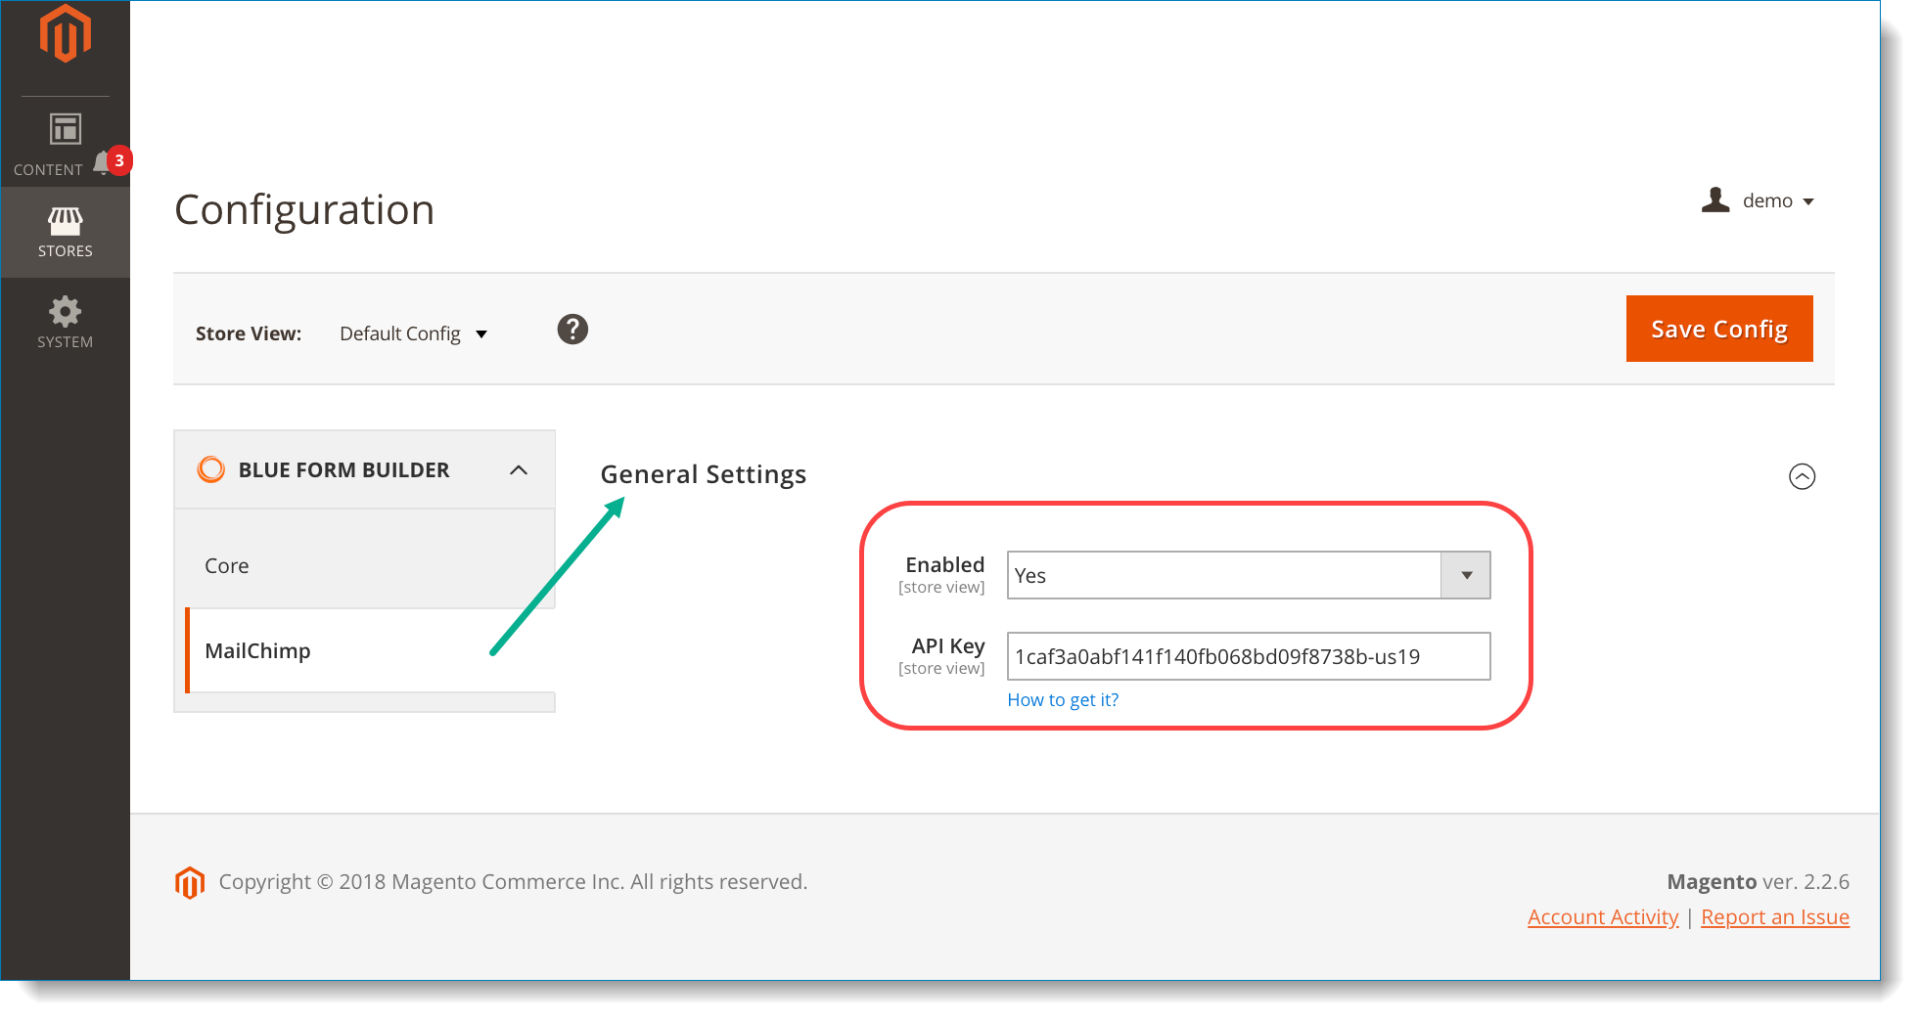Open the 'How to get it?' link

(1062, 700)
